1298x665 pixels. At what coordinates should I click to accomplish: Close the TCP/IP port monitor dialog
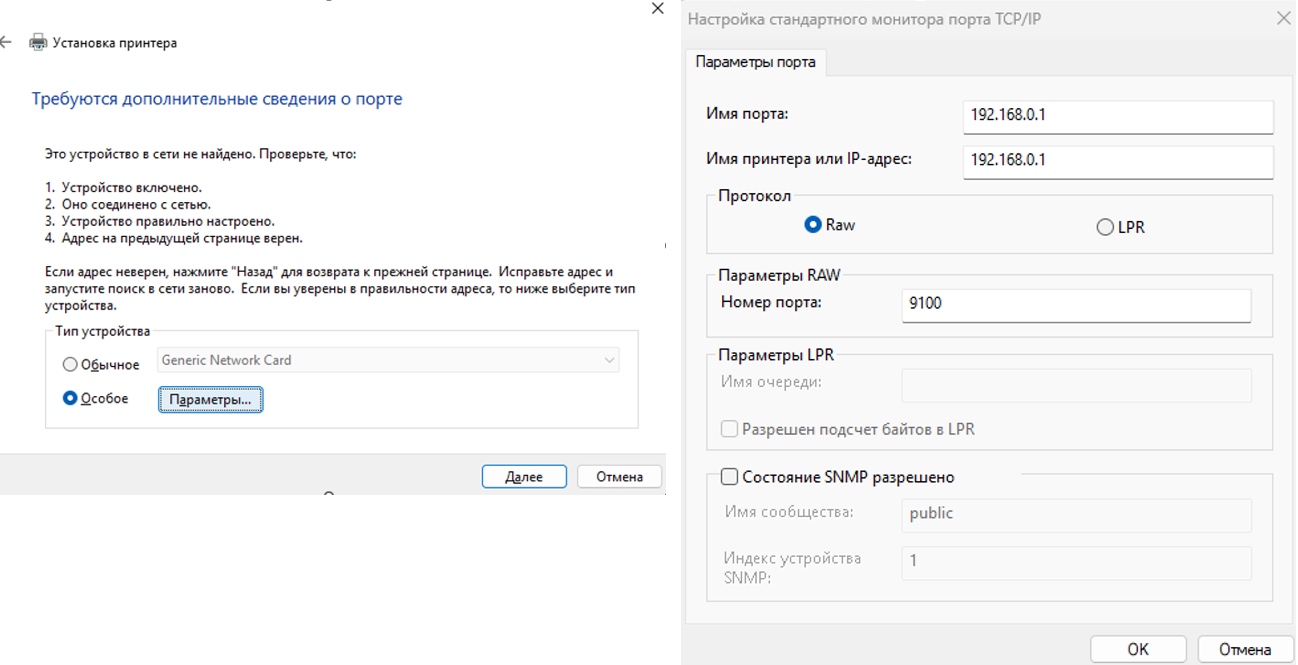pyautogui.click(x=1283, y=19)
